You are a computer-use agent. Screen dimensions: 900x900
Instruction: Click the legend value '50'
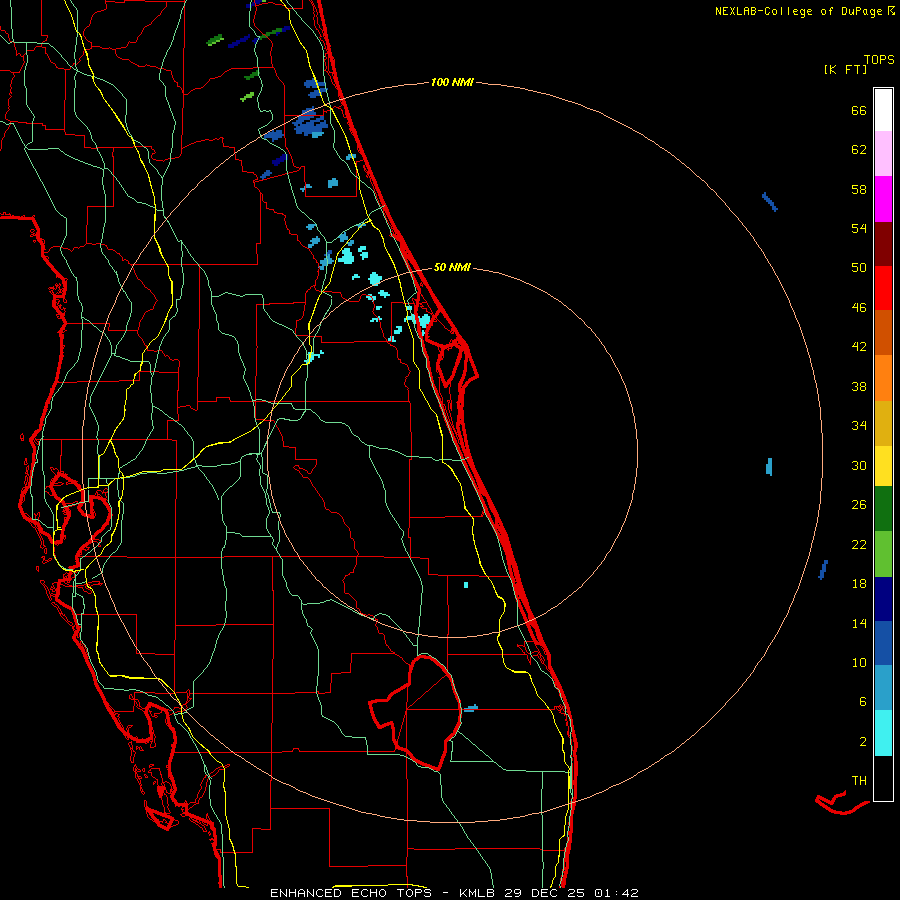point(859,268)
